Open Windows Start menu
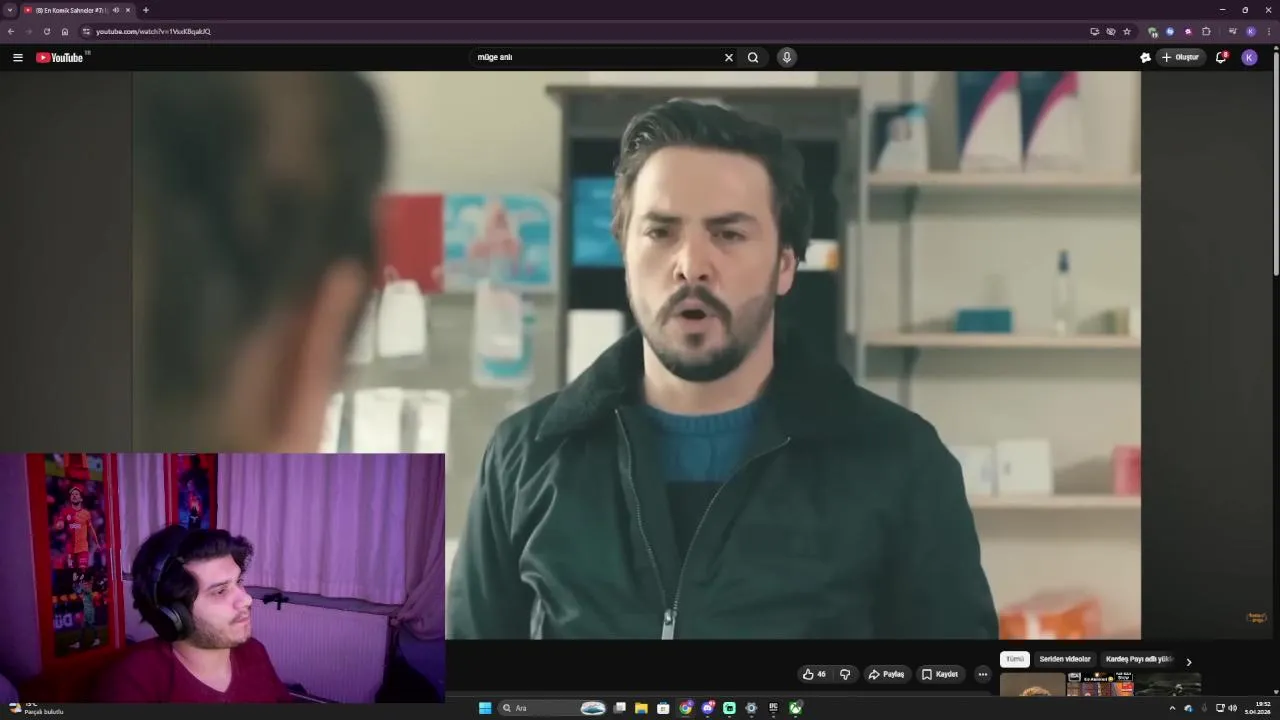1280x720 pixels. pos(485,708)
